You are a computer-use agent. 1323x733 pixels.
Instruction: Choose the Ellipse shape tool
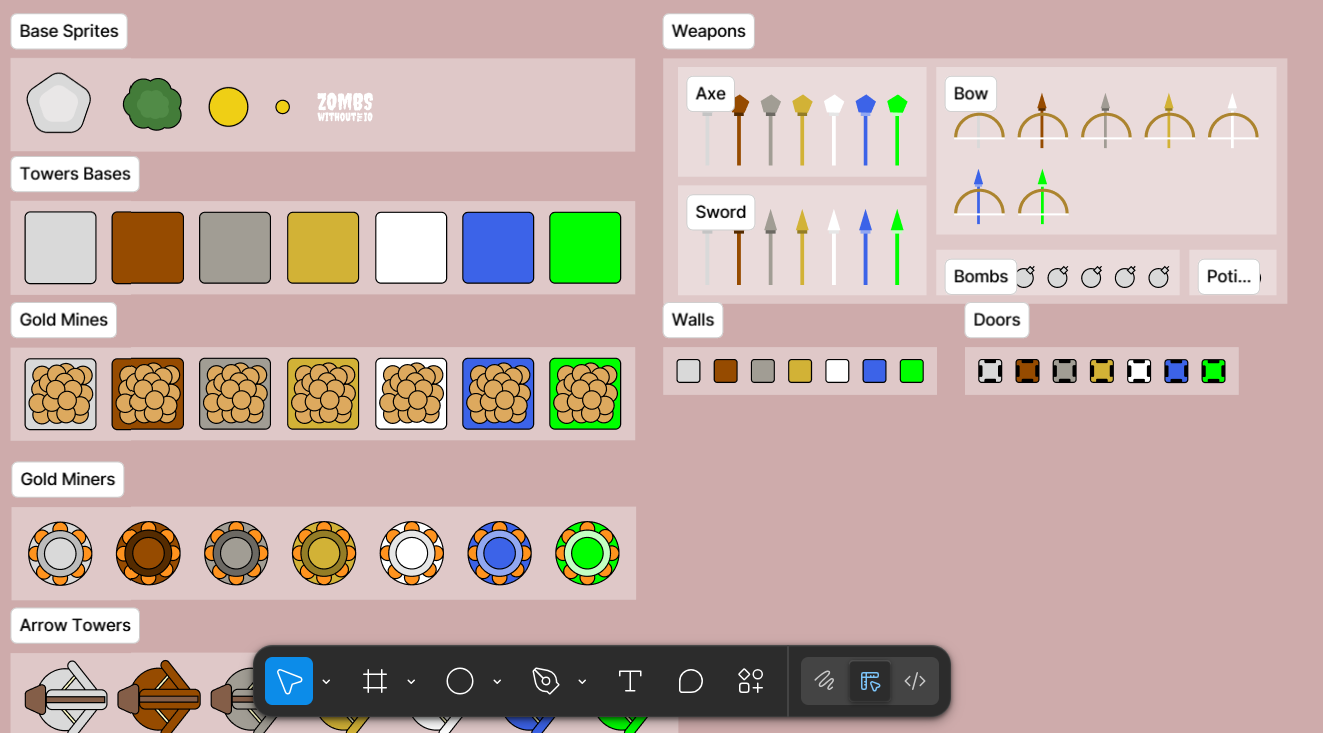[x=459, y=681]
